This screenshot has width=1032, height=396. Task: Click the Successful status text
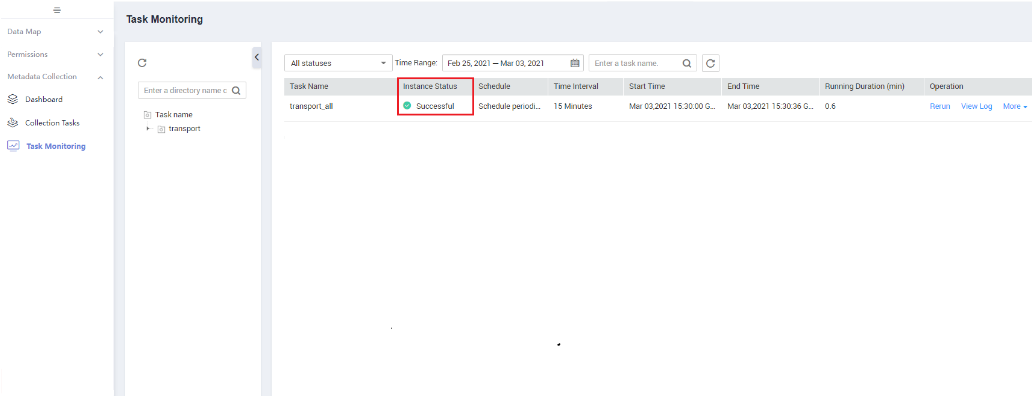coord(435,106)
